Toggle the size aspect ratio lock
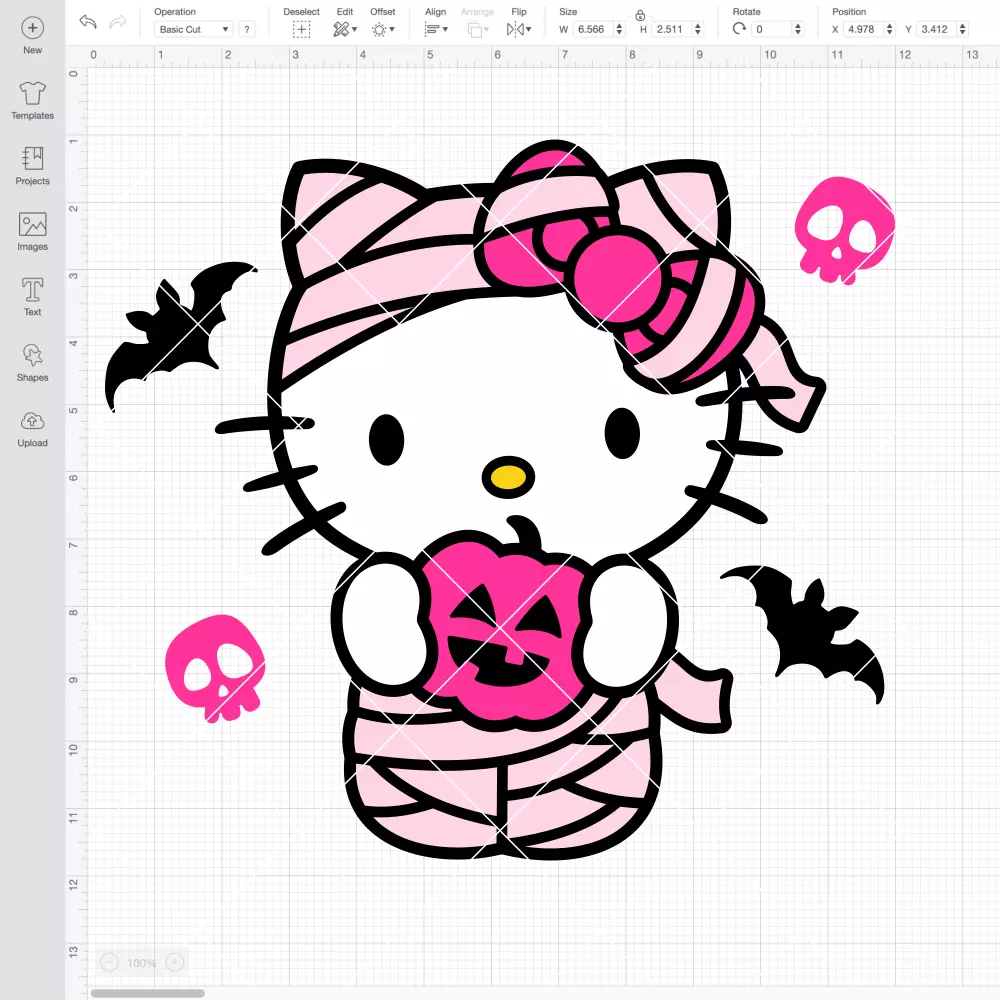The image size is (1000, 1000). coord(640,15)
